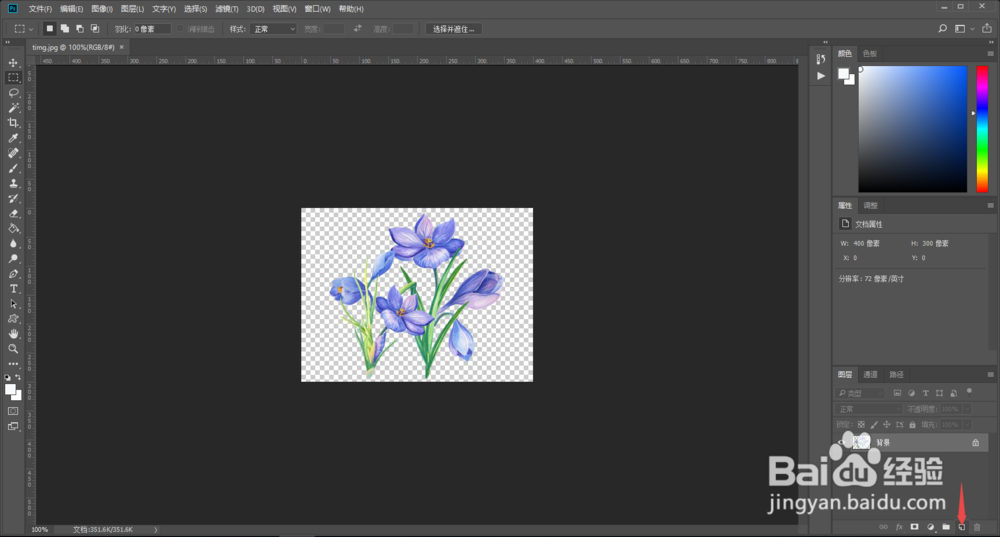The width and height of the screenshot is (1000, 537).
Task: Select the Horizontal Type tool
Action: pyautogui.click(x=13, y=289)
